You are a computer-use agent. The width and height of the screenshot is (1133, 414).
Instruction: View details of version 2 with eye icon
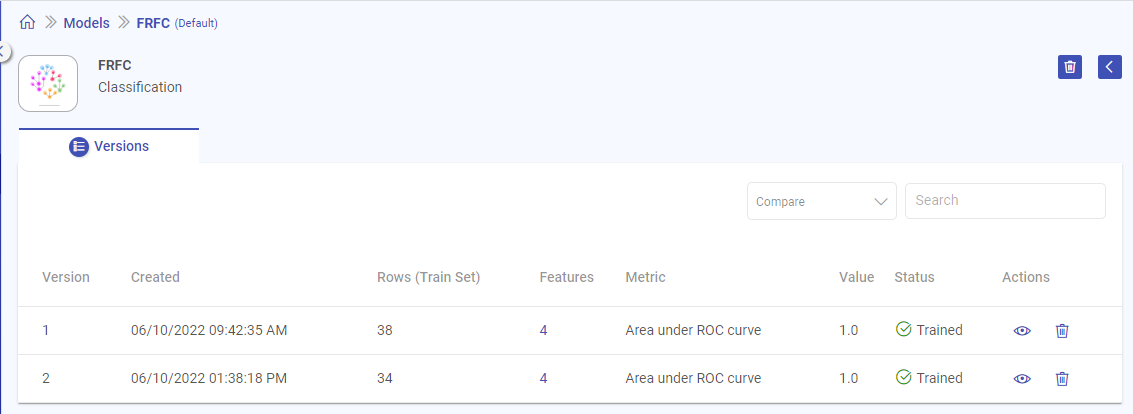coord(1022,379)
